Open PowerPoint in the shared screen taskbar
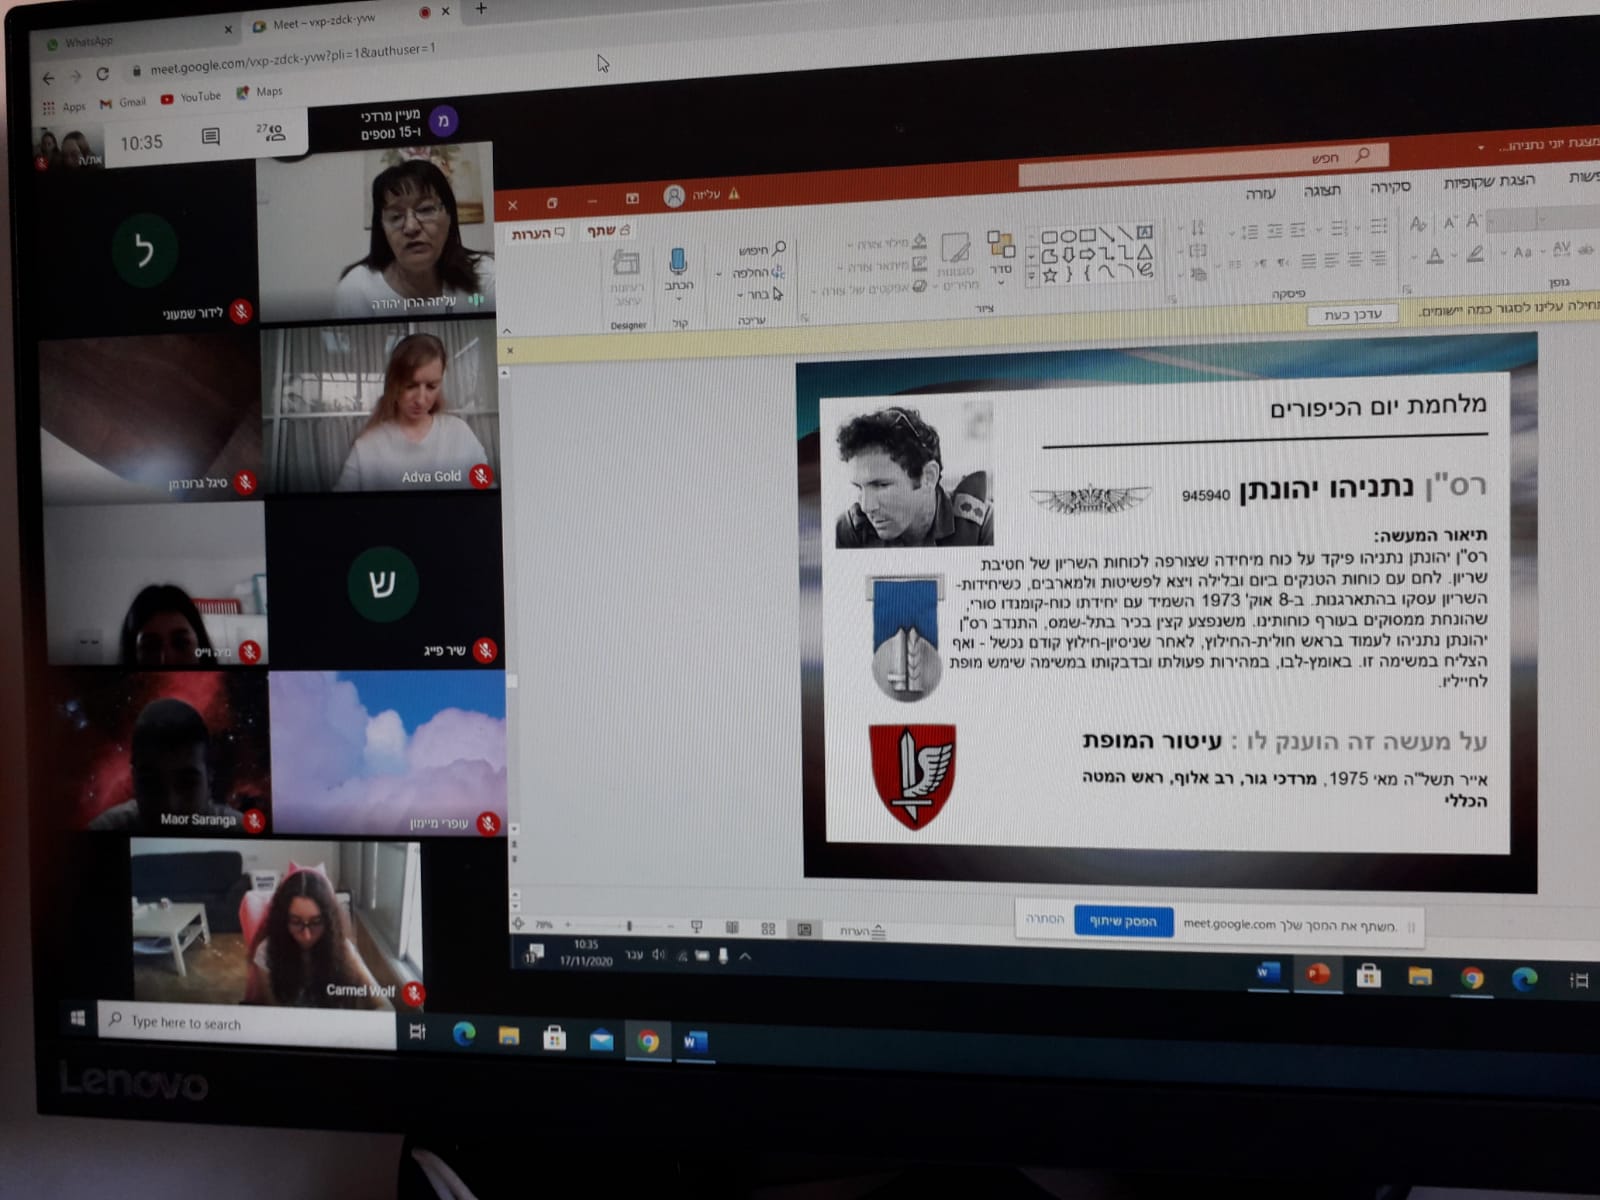The image size is (1600, 1200). coord(1317,973)
